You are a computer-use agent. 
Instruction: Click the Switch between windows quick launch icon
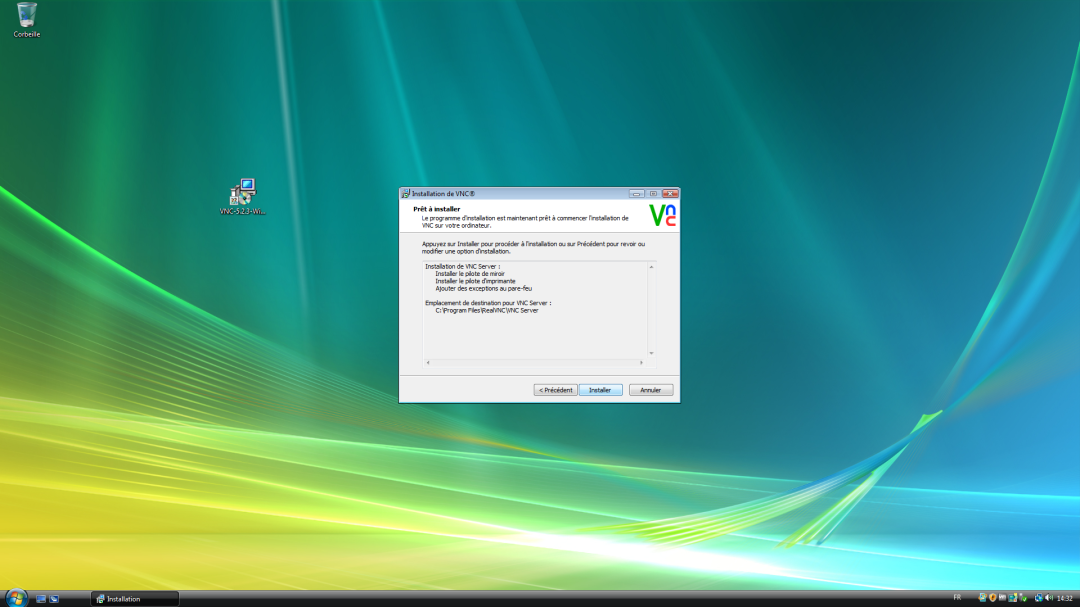tap(54, 599)
